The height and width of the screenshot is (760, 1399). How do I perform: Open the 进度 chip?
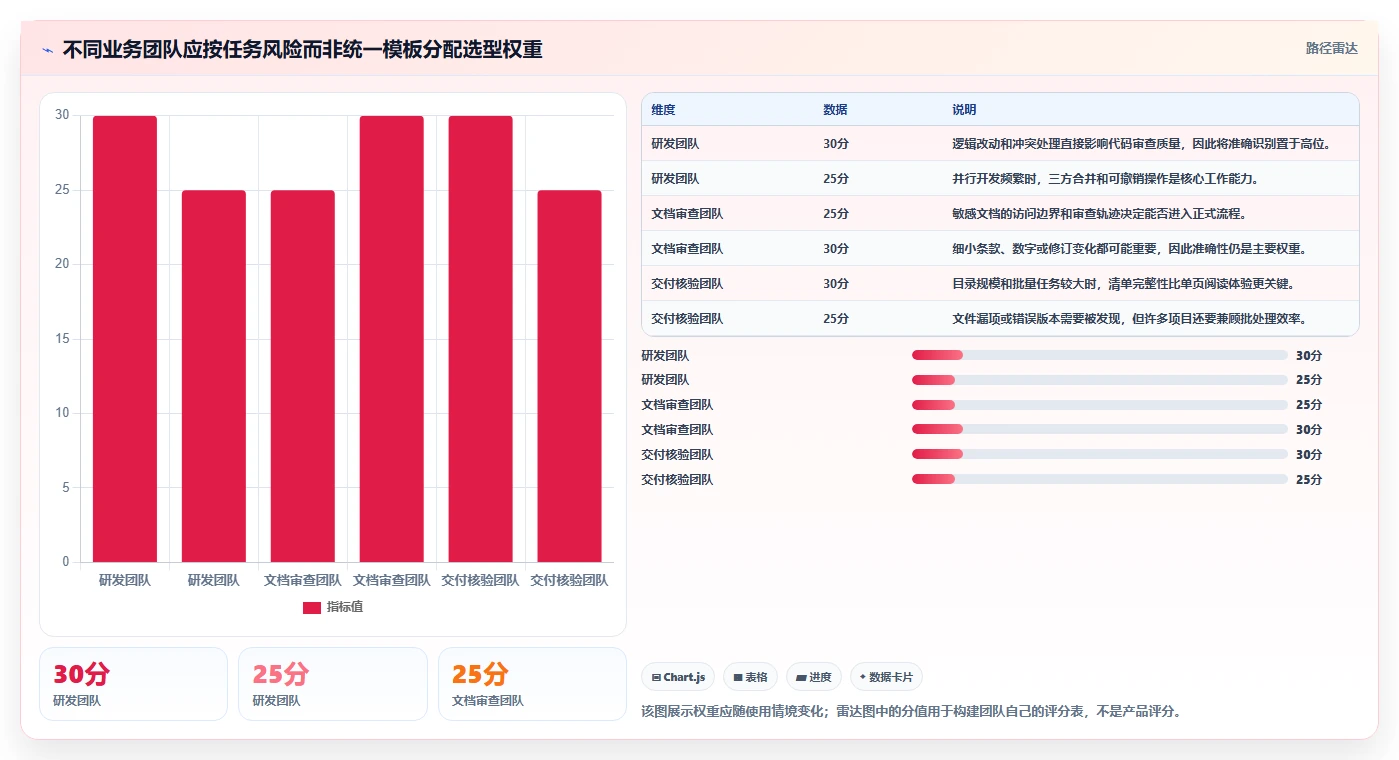click(814, 677)
